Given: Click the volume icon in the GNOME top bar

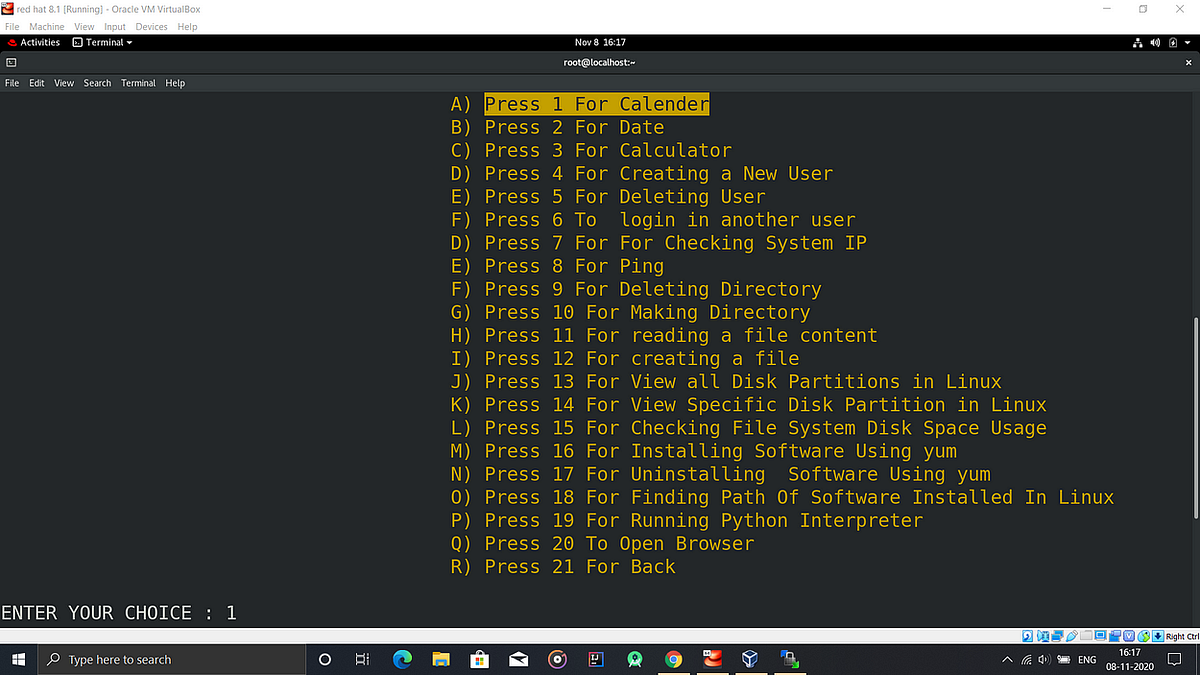Looking at the screenshot, I should (1156, 42).
